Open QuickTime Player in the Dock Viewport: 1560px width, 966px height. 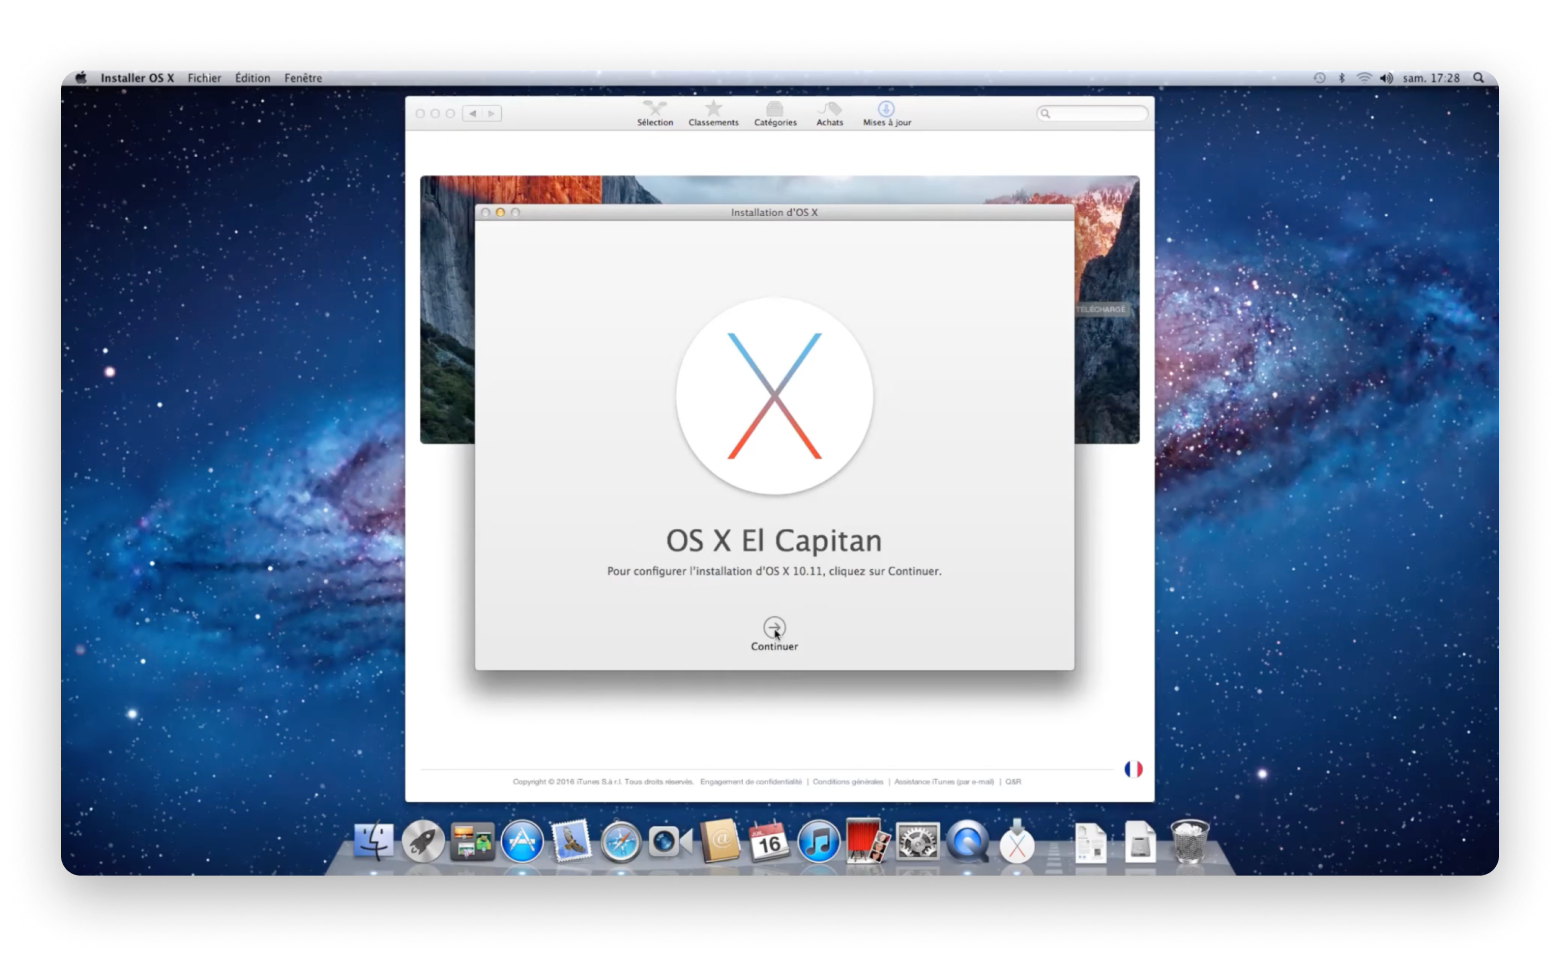click(967, 841)
